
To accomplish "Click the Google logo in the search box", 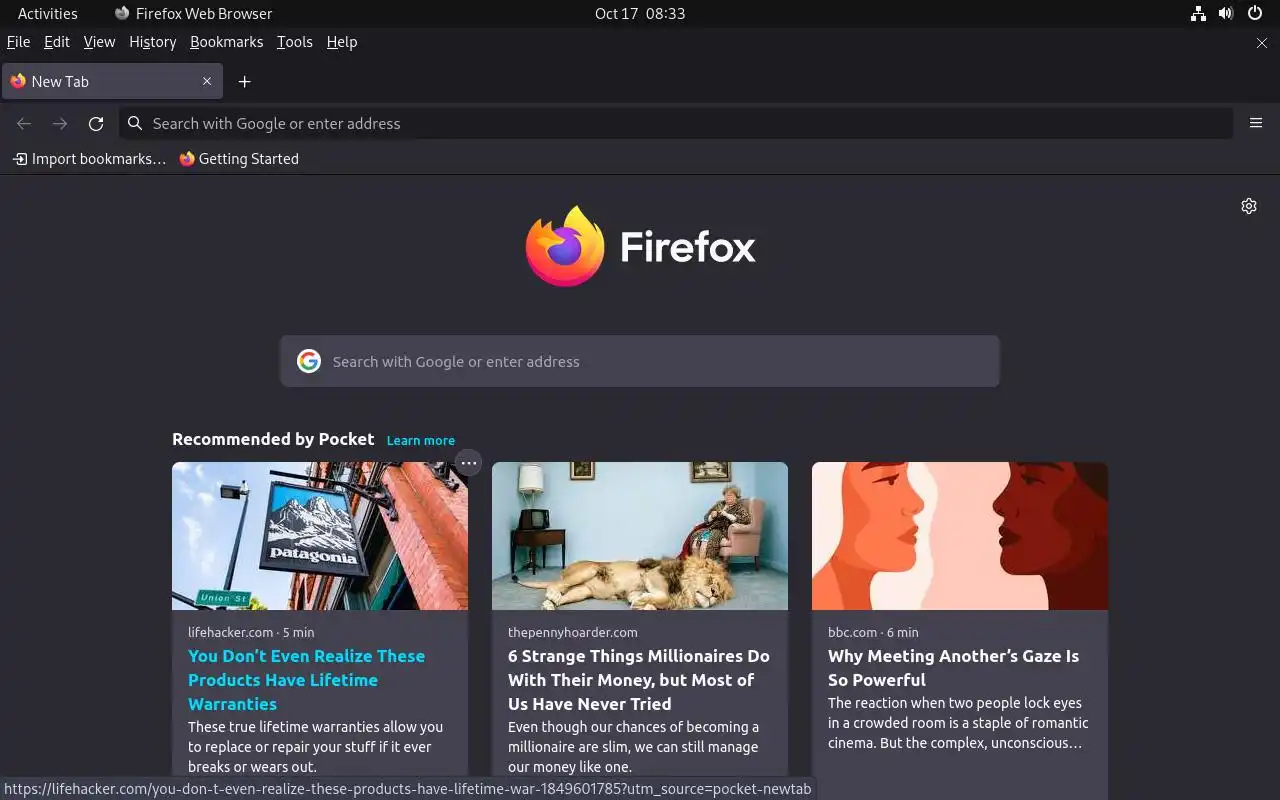I will [x=309, y=361].
